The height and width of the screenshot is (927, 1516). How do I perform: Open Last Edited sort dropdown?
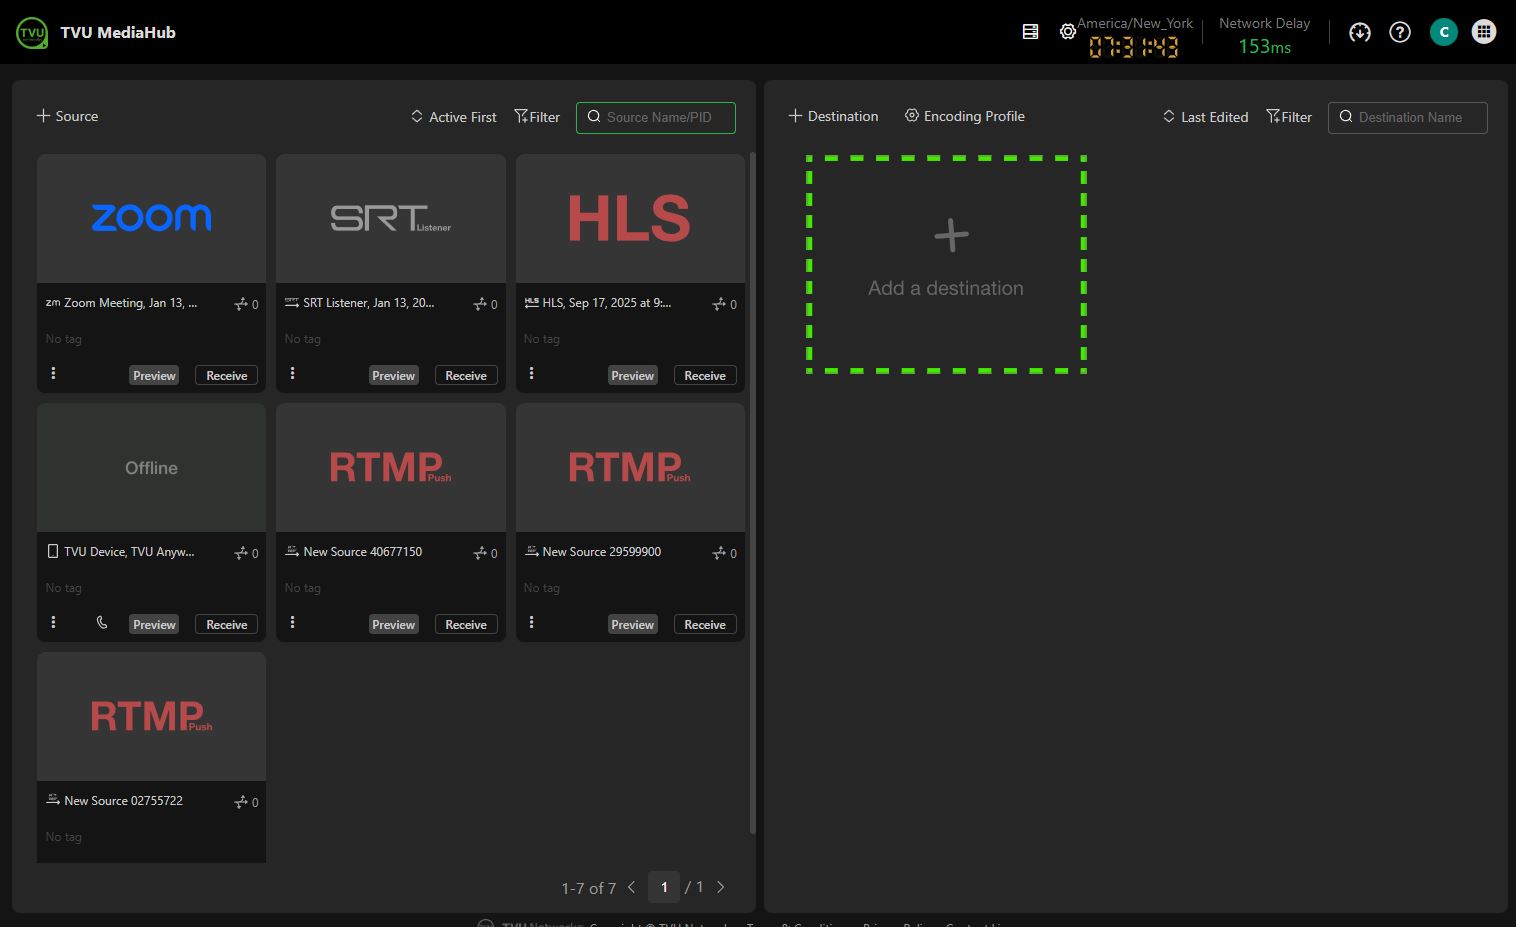tap(1205, 117)
